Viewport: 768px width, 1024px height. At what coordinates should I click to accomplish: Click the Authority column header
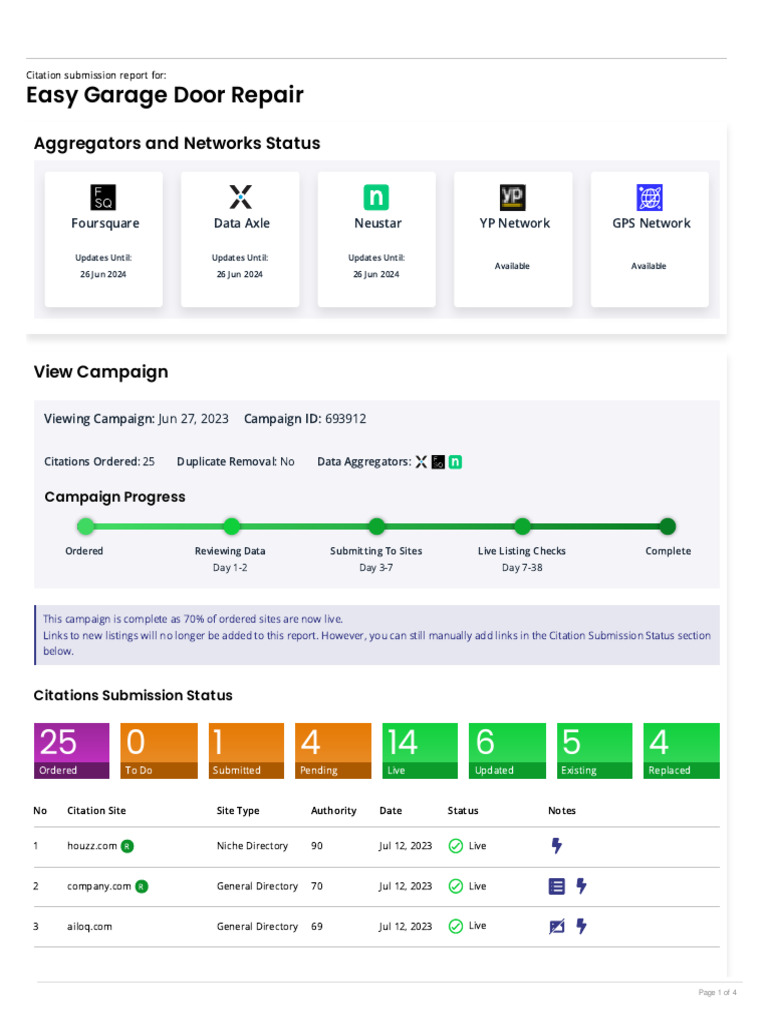tap(334, 810)
